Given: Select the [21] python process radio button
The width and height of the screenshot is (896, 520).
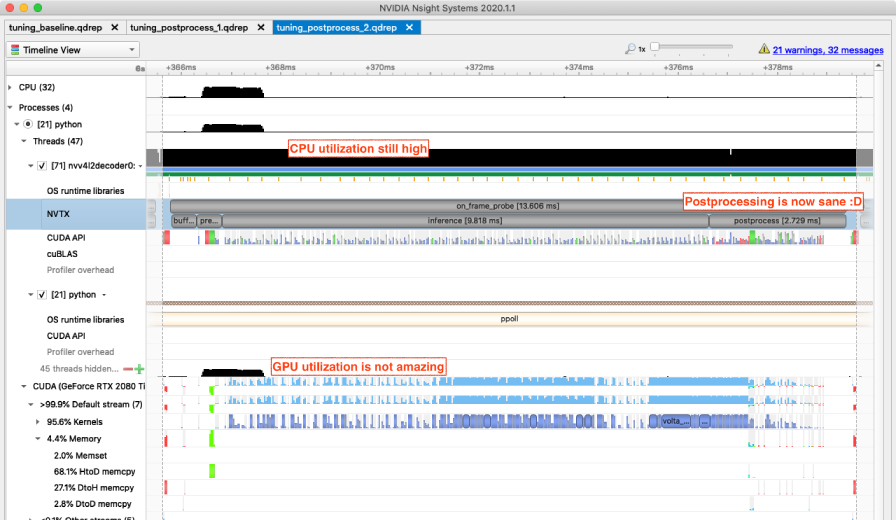Looking at the screenshot, I should pos(28,124).
